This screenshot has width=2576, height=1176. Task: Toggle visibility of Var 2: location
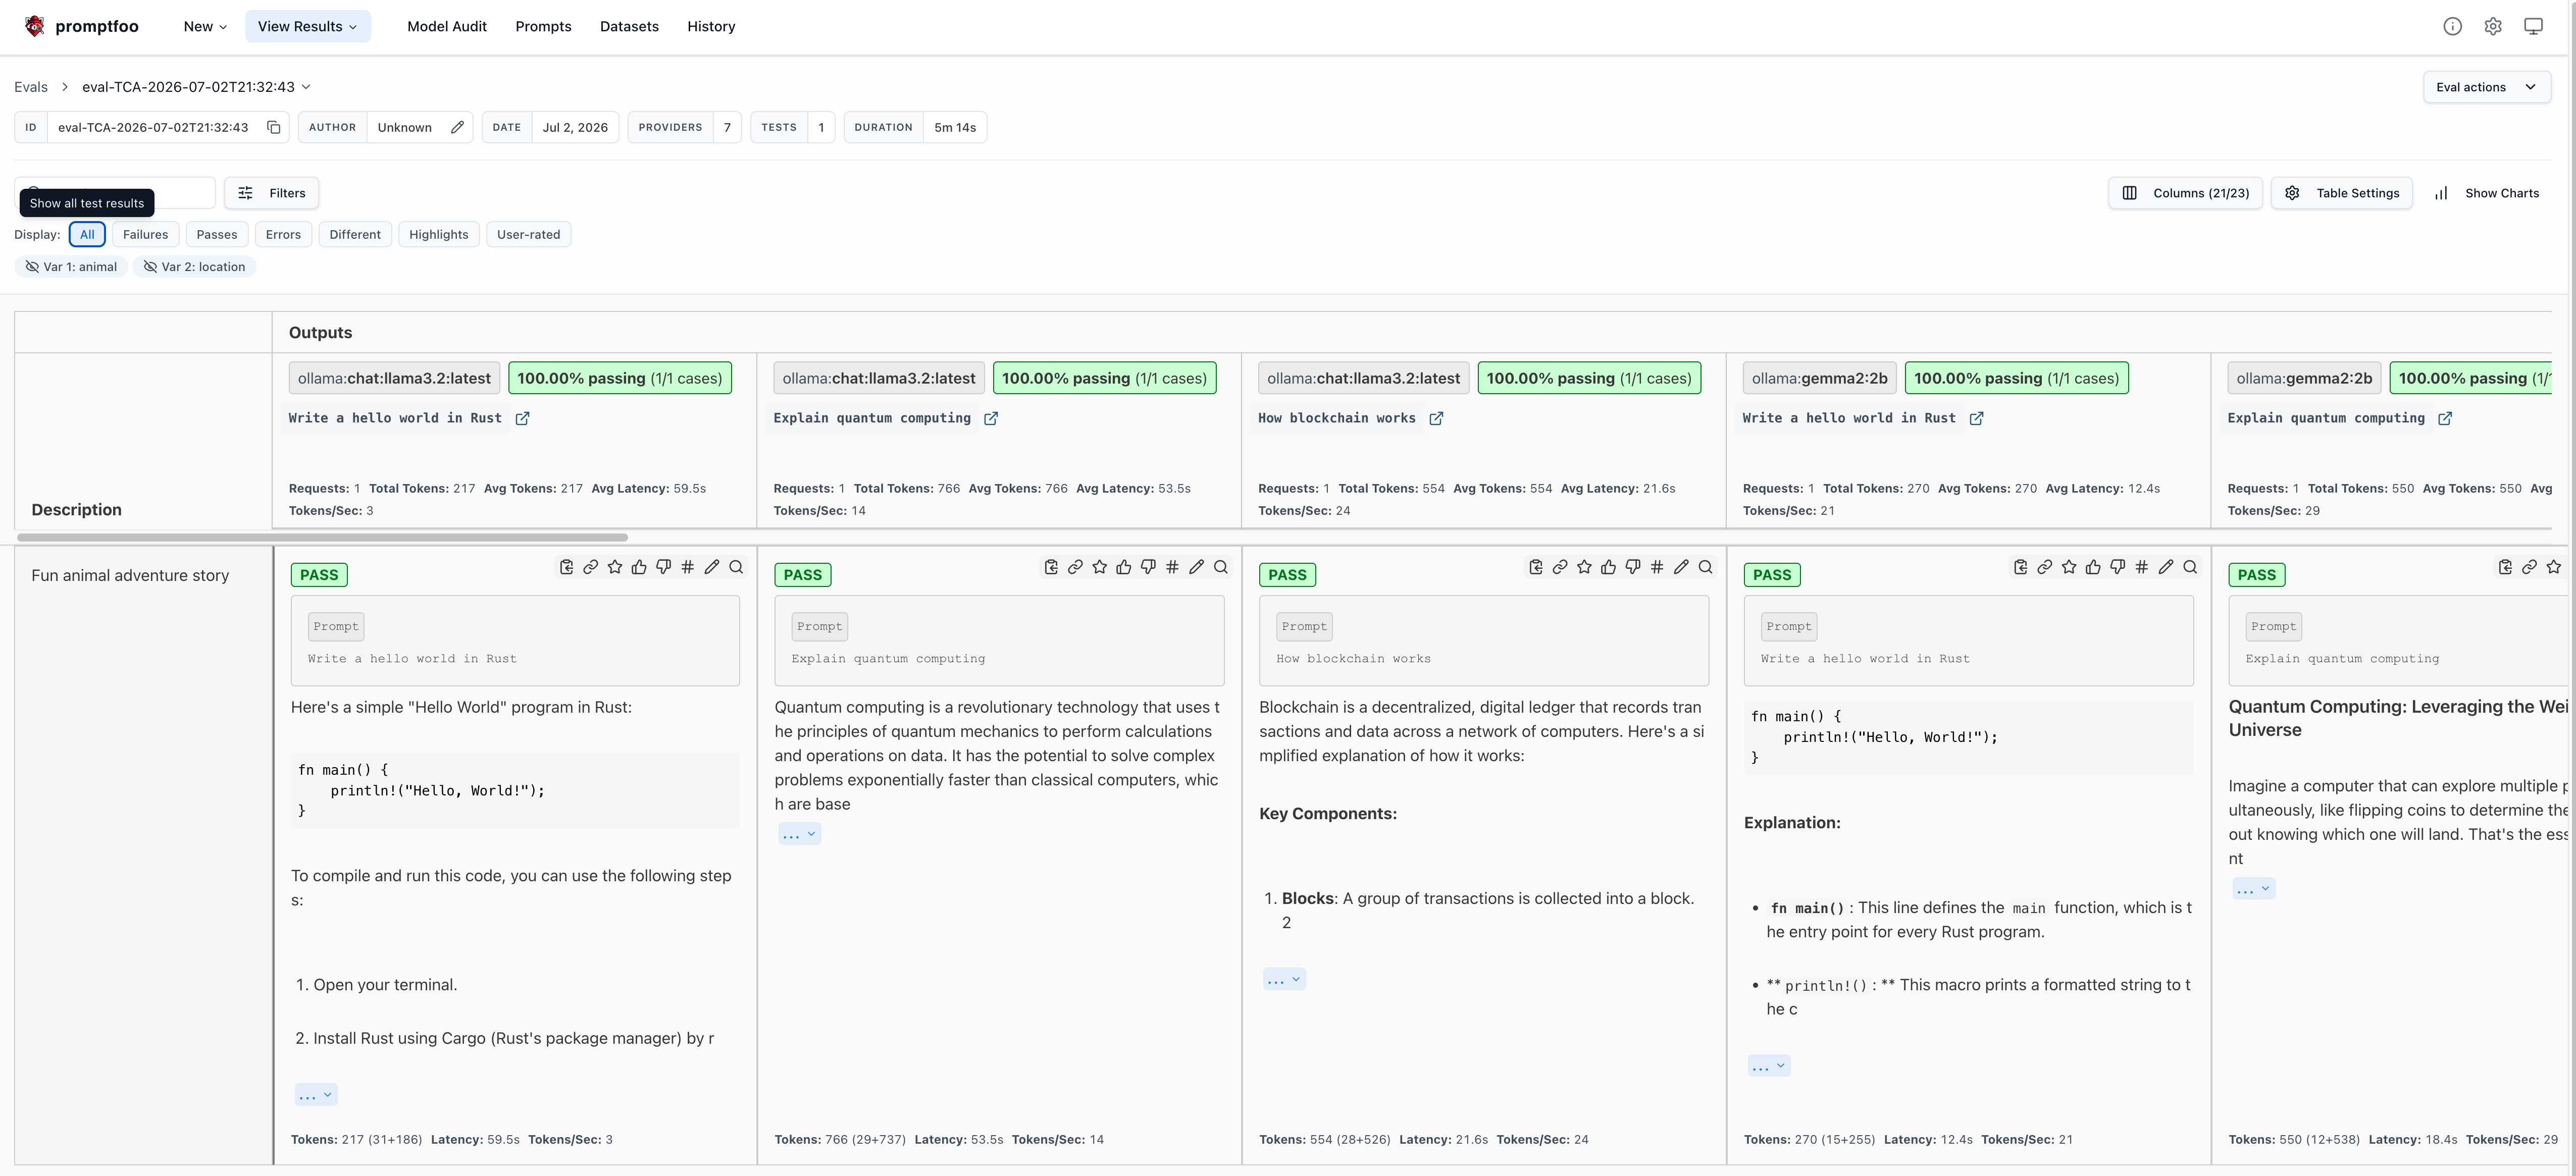(x=194, y=267)
